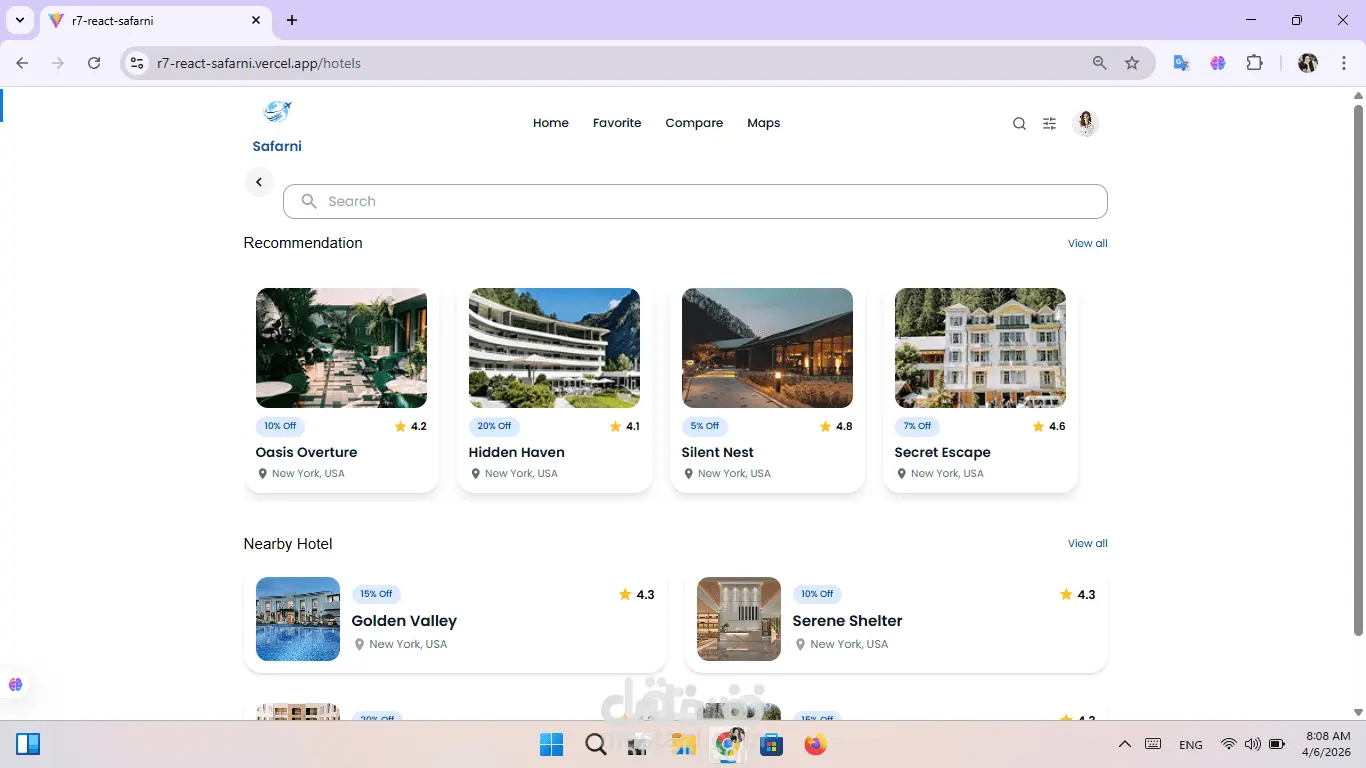Viewport: 1366px width, 768px height.
Task: Open the Compare page
Action: click(x=694, y=123)
